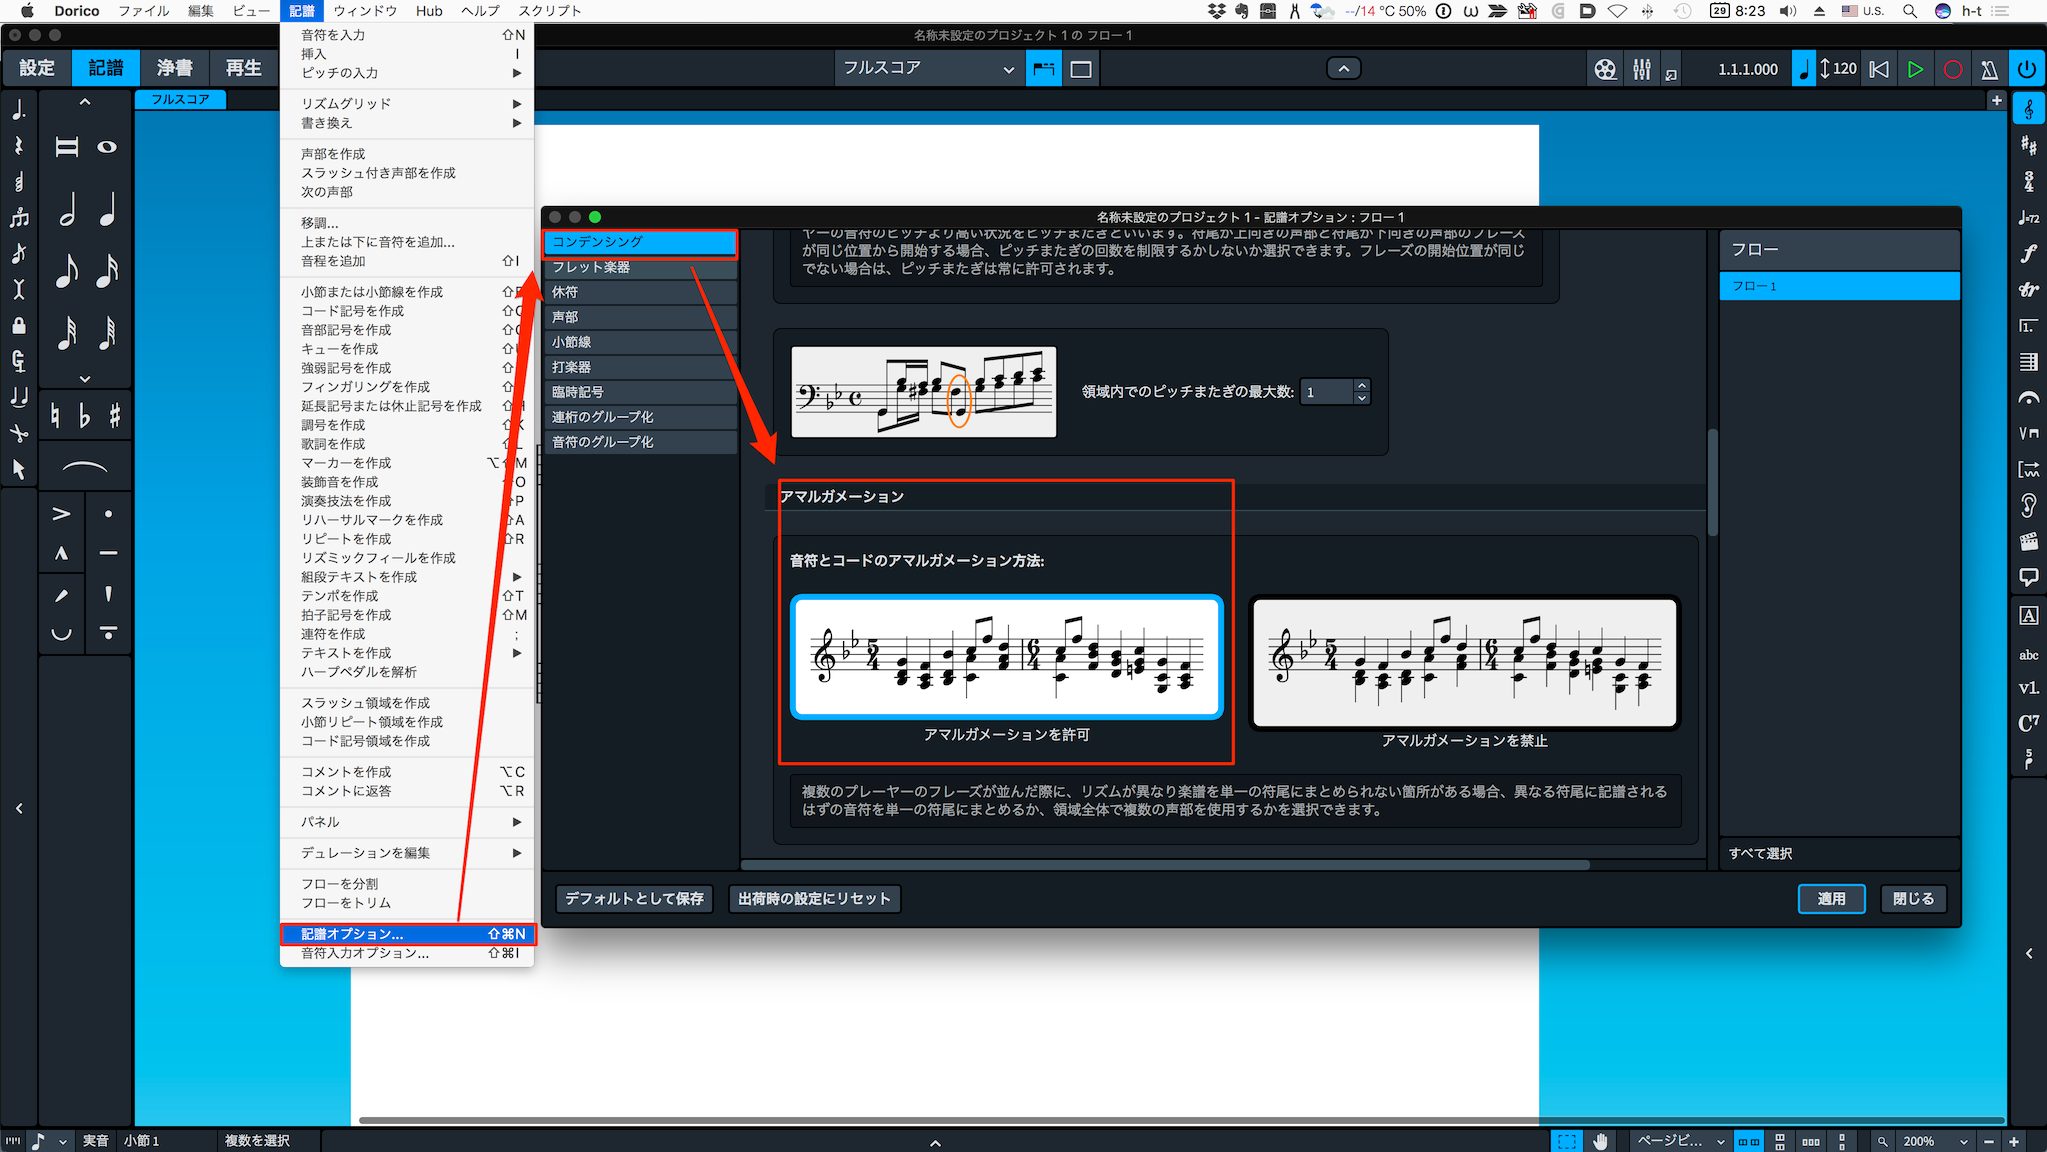Screen dimensions: 2047x1152
Task: Open the zoom 200% dropdown
Action: coord(1934,1141)
